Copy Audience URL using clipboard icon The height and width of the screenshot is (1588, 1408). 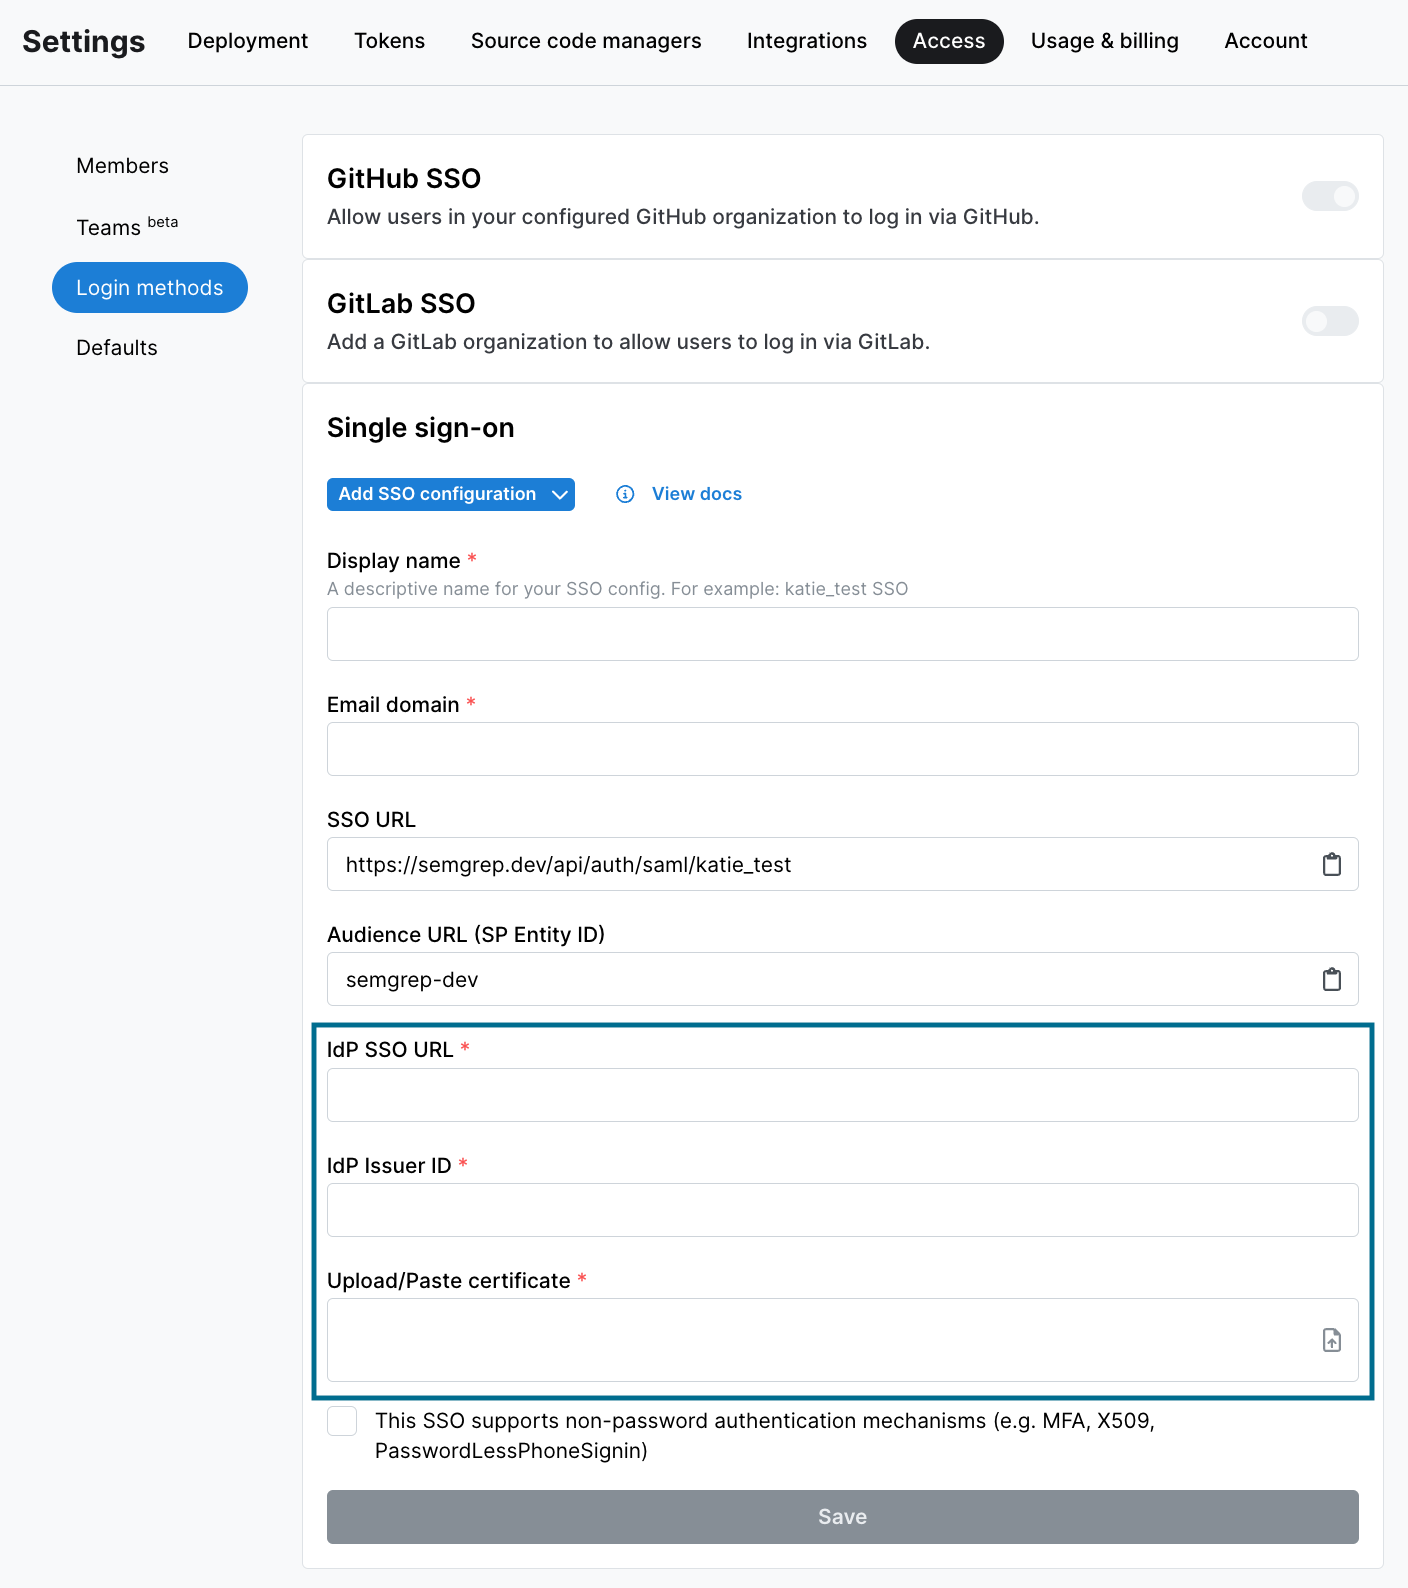[x=1331, y=980]
